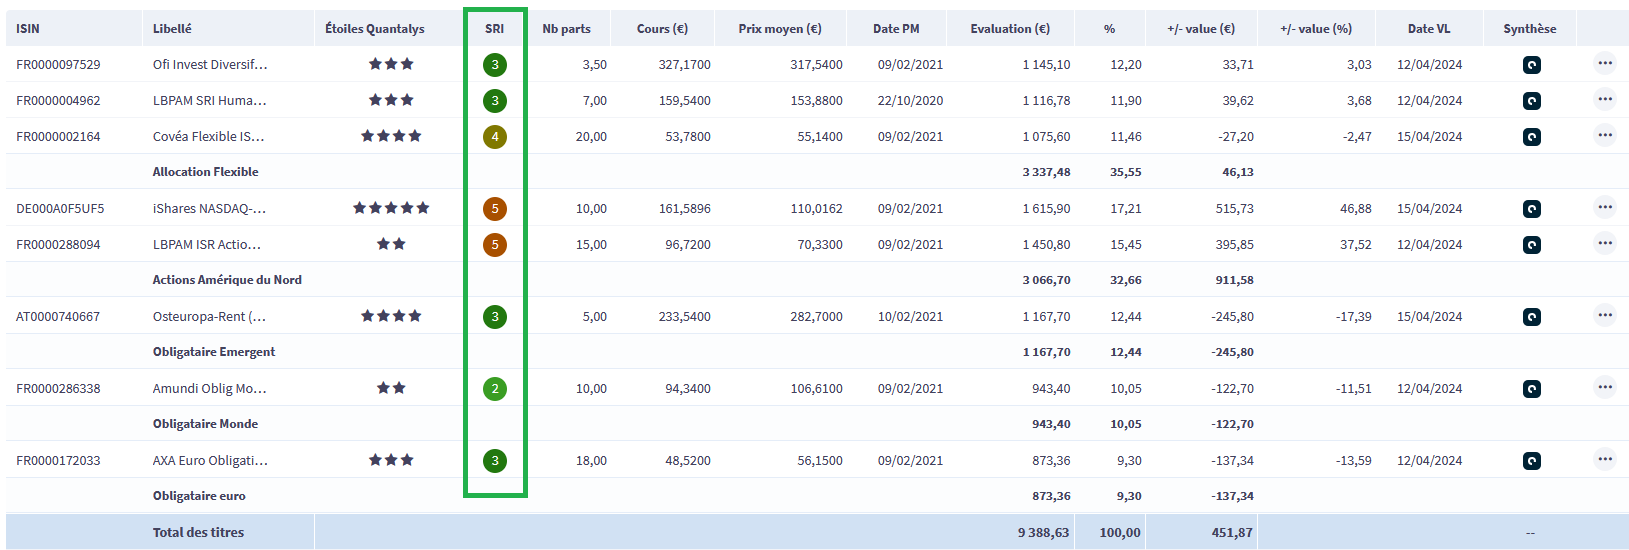
Task: Click the Actions Amérique du Nord subtotal row
Action: 227,280
